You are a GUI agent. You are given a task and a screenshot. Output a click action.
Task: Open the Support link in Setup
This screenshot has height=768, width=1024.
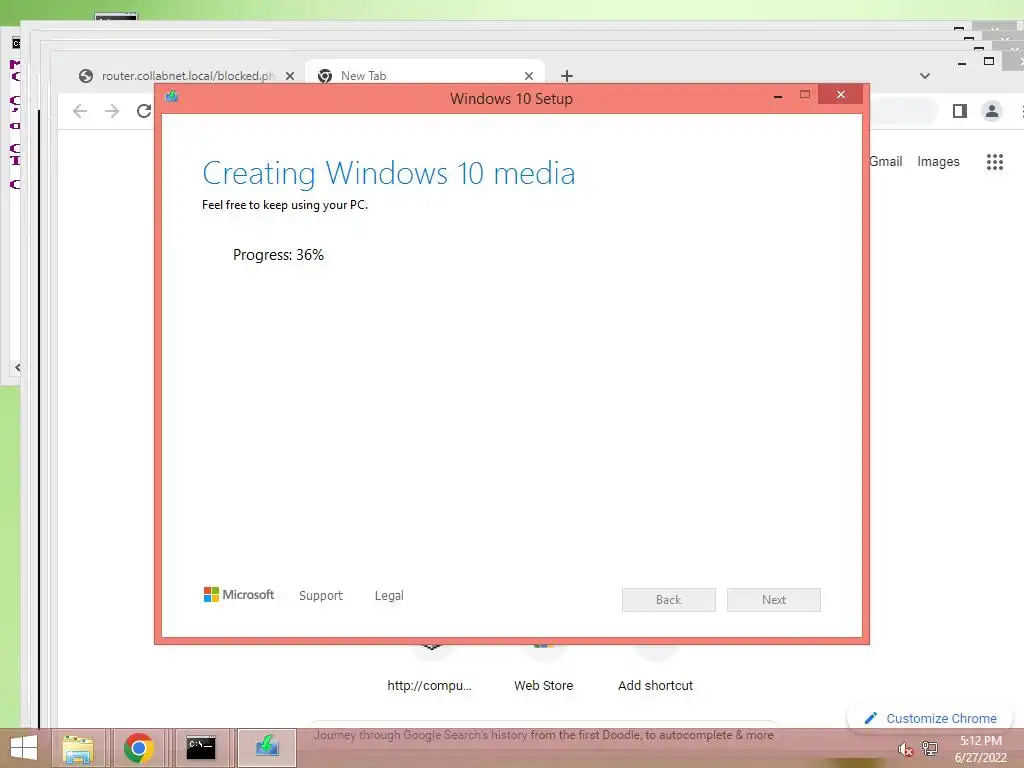[x=321, y=596]
